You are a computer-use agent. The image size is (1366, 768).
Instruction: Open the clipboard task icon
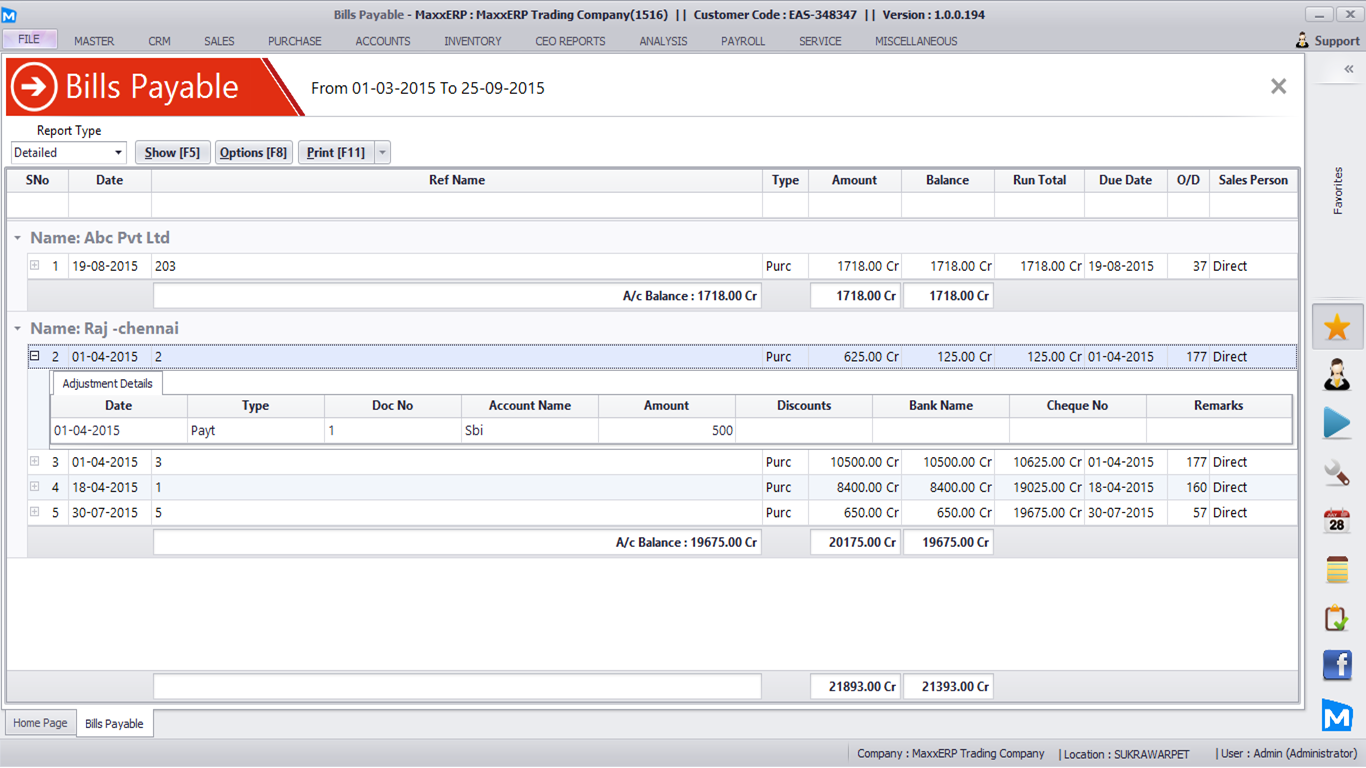[1337, 618]
